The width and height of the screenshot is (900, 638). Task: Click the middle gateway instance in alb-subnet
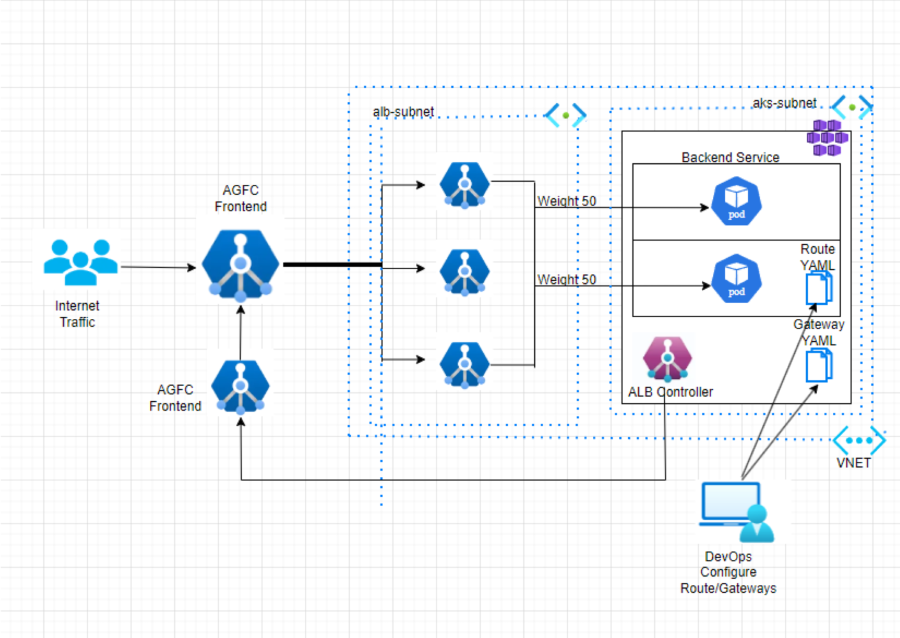462,272
